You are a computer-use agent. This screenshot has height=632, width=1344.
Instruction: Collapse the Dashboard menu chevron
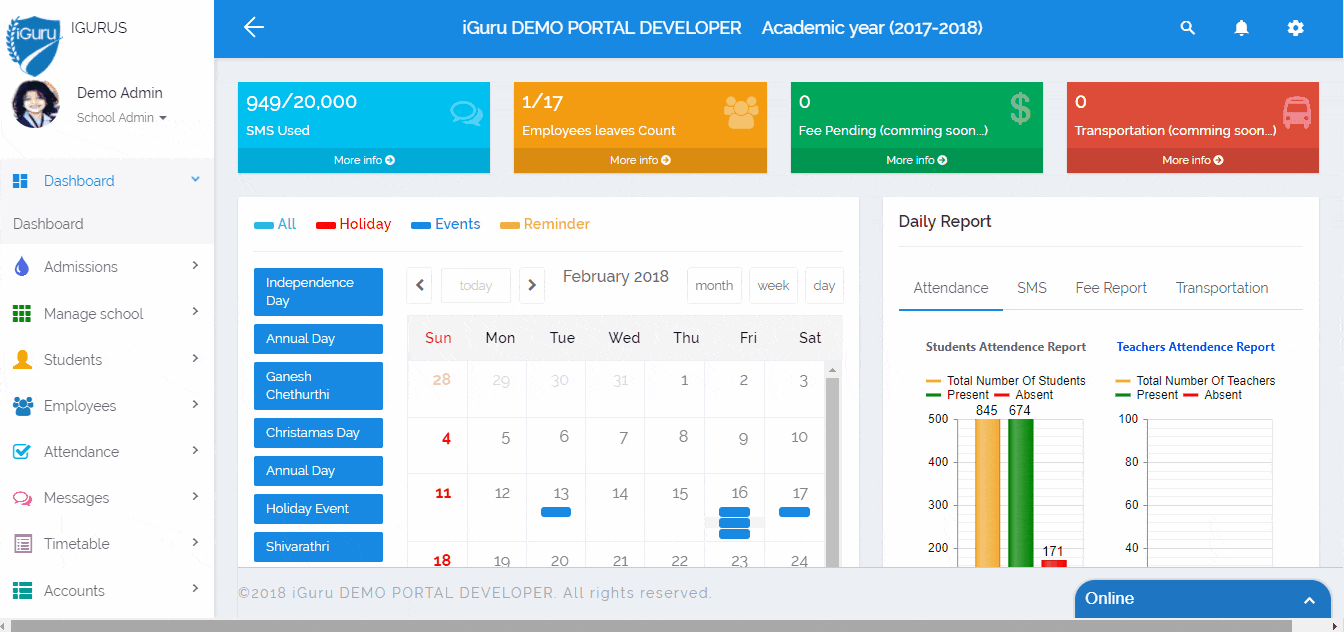pos(196,179)
